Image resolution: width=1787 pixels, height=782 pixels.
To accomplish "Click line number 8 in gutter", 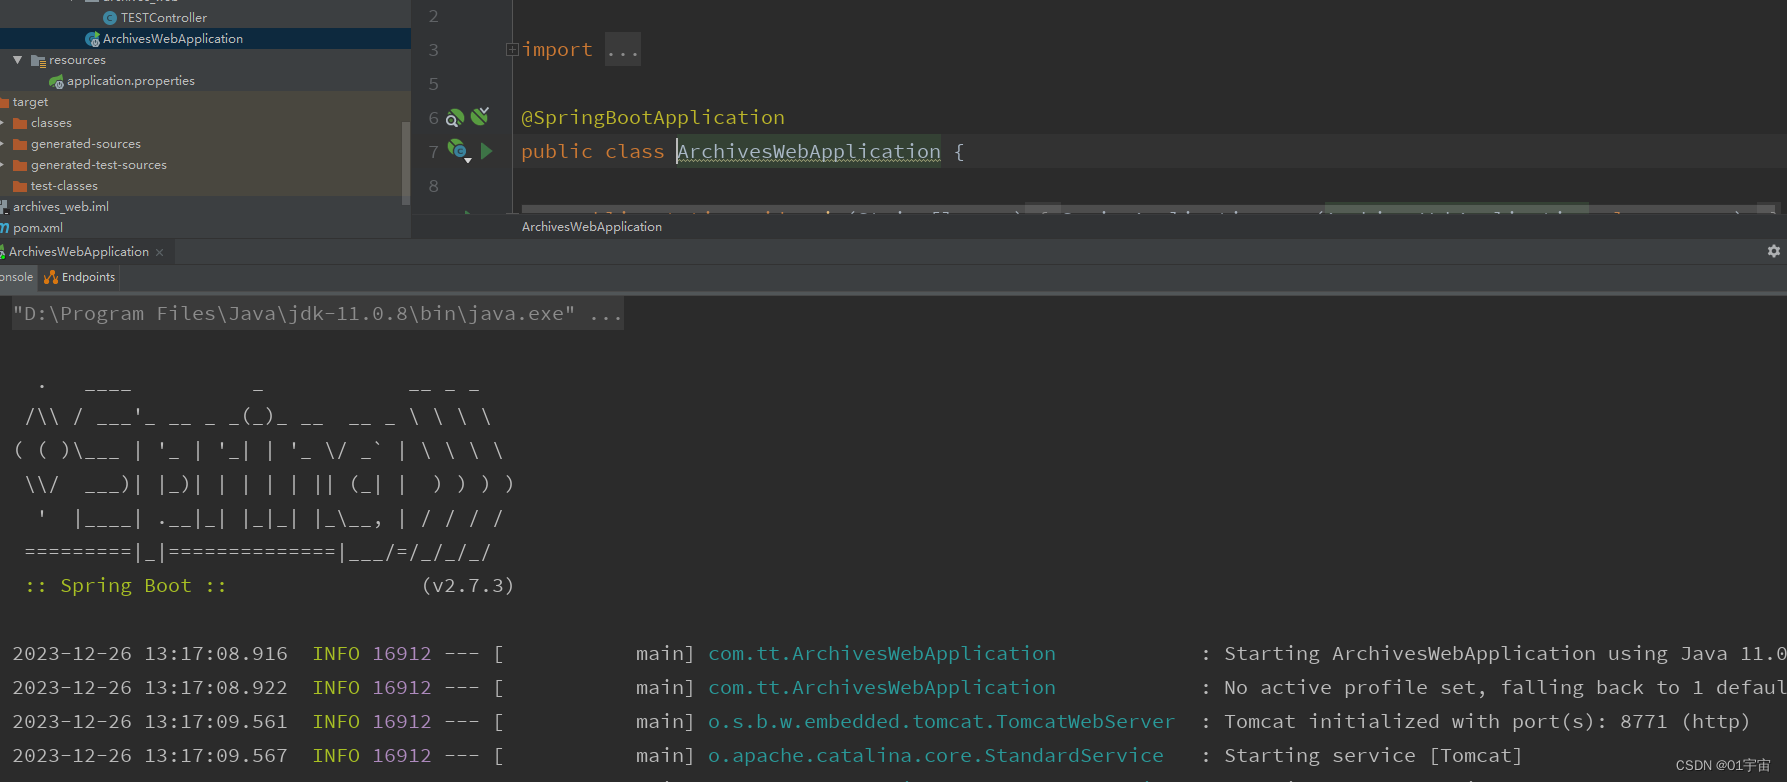I will pyautogui.click(x=433, y=186).
